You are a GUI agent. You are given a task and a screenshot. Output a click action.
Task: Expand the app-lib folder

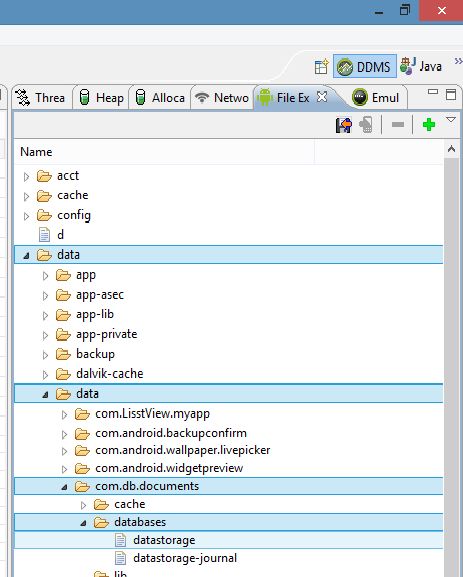point(45,315)
